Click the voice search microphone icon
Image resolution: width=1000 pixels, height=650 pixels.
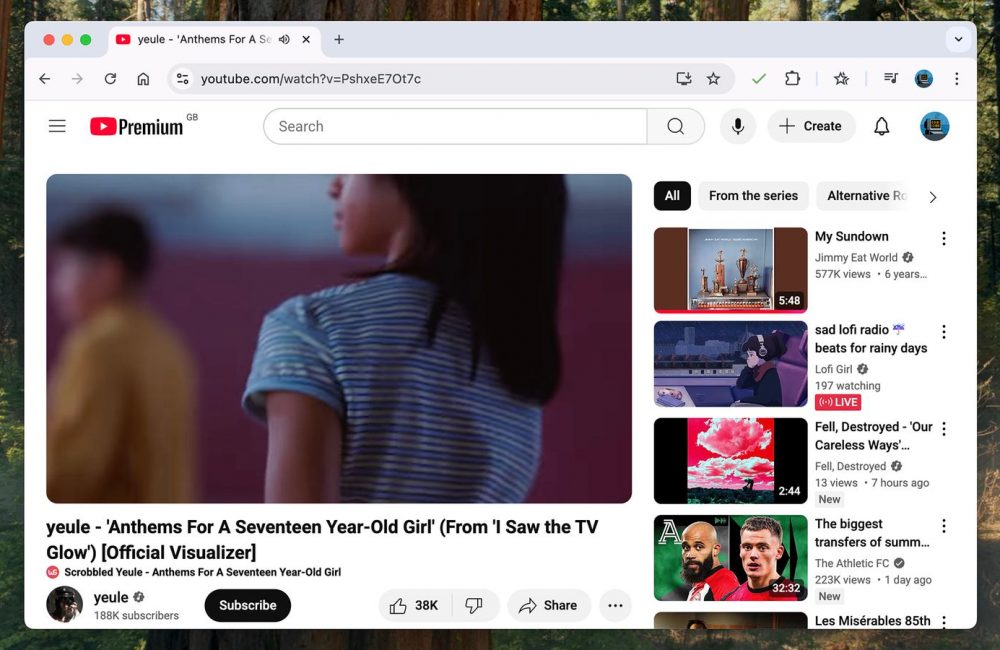[x=738, y=126]
